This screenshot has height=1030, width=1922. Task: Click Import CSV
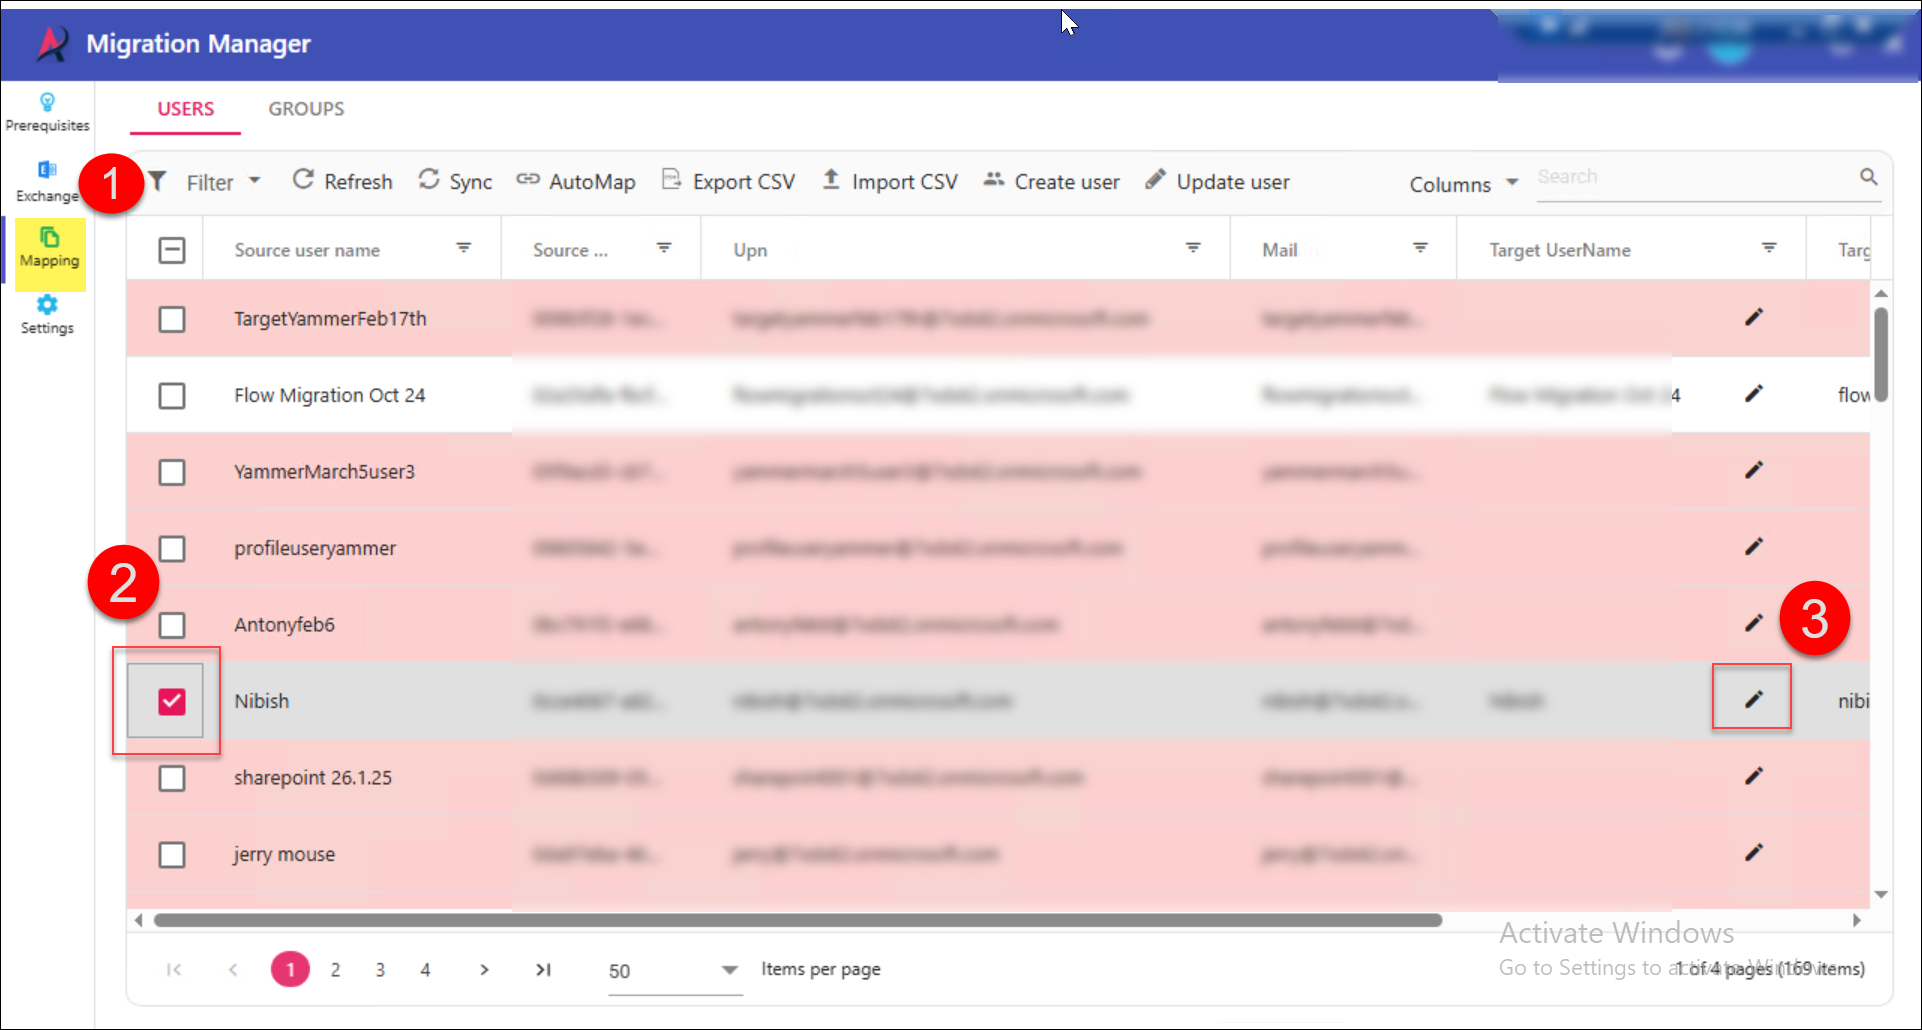pos(889,181)
